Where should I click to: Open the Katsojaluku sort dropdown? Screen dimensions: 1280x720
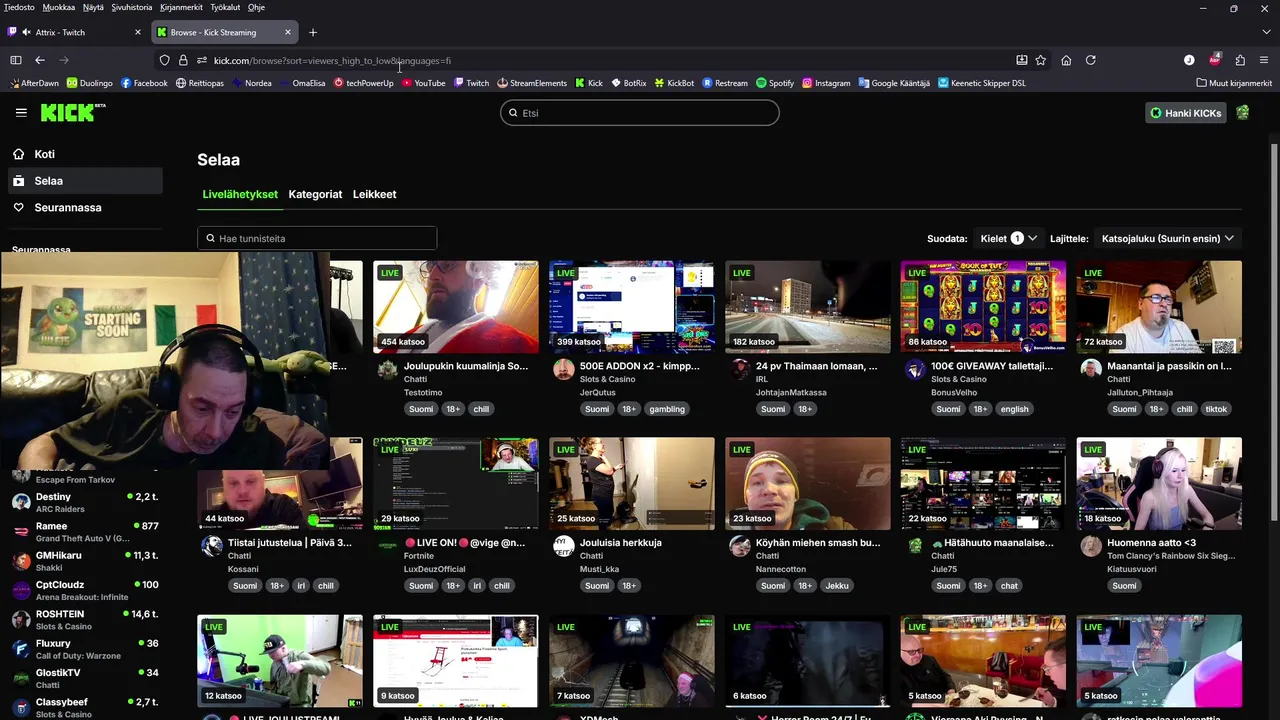point(1167,238)
